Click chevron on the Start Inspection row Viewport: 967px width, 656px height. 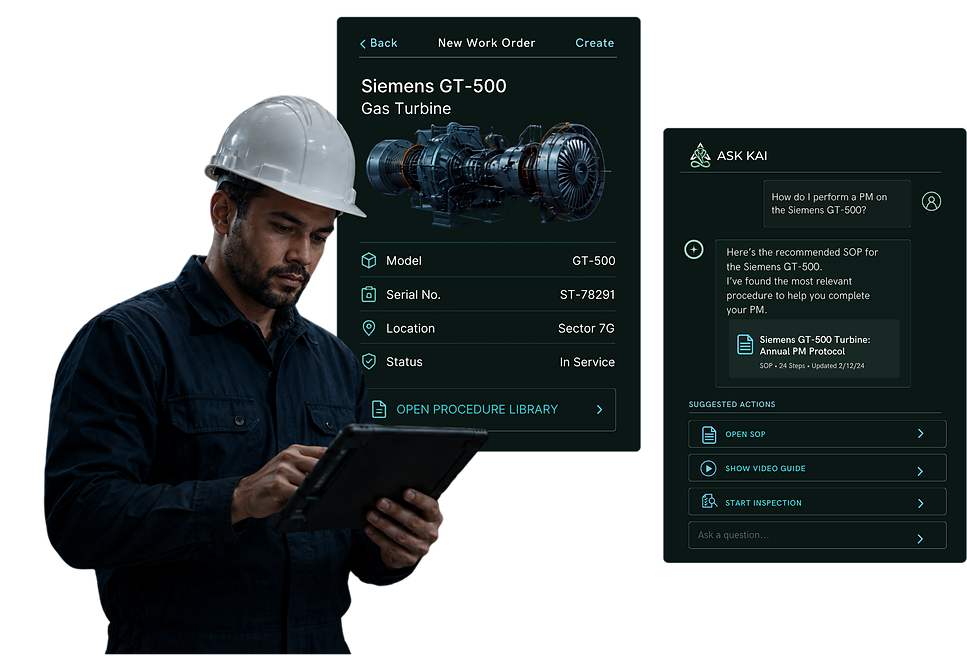pos(920,503)
